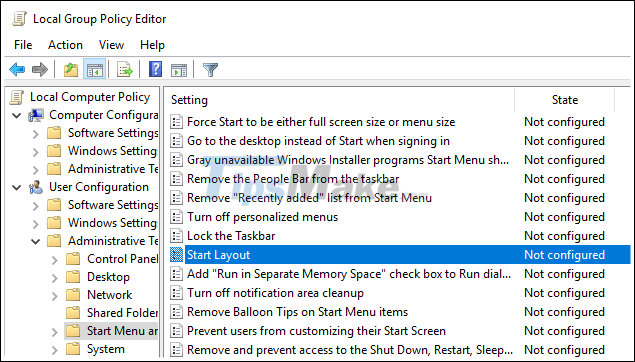Viewport: 635px width, 362px height.
Task: Expand Software Settings under User Configuration
Action: coord(36,205)
